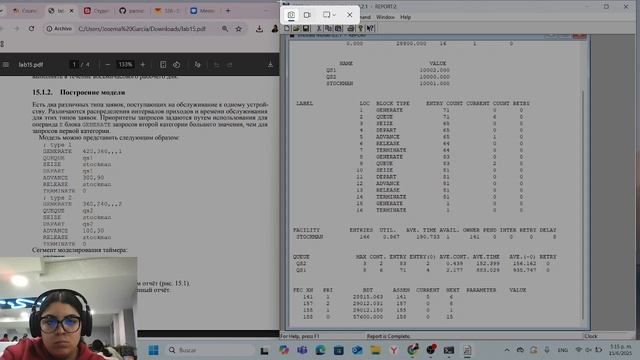Open a new browser tab with the plus button
Screen dimensions: 640x360
click(228, 11)
